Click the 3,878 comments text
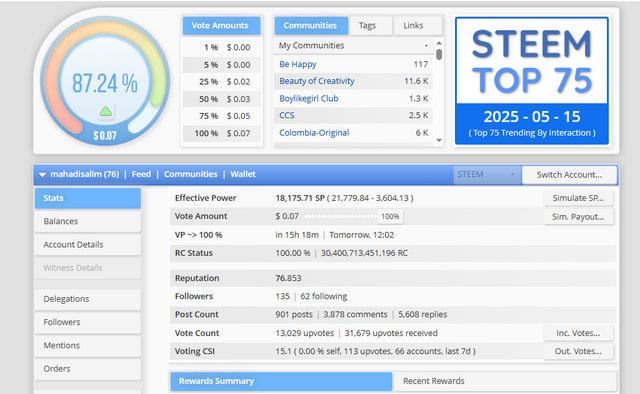The image size is (640, 394). (x=355, y=314)
